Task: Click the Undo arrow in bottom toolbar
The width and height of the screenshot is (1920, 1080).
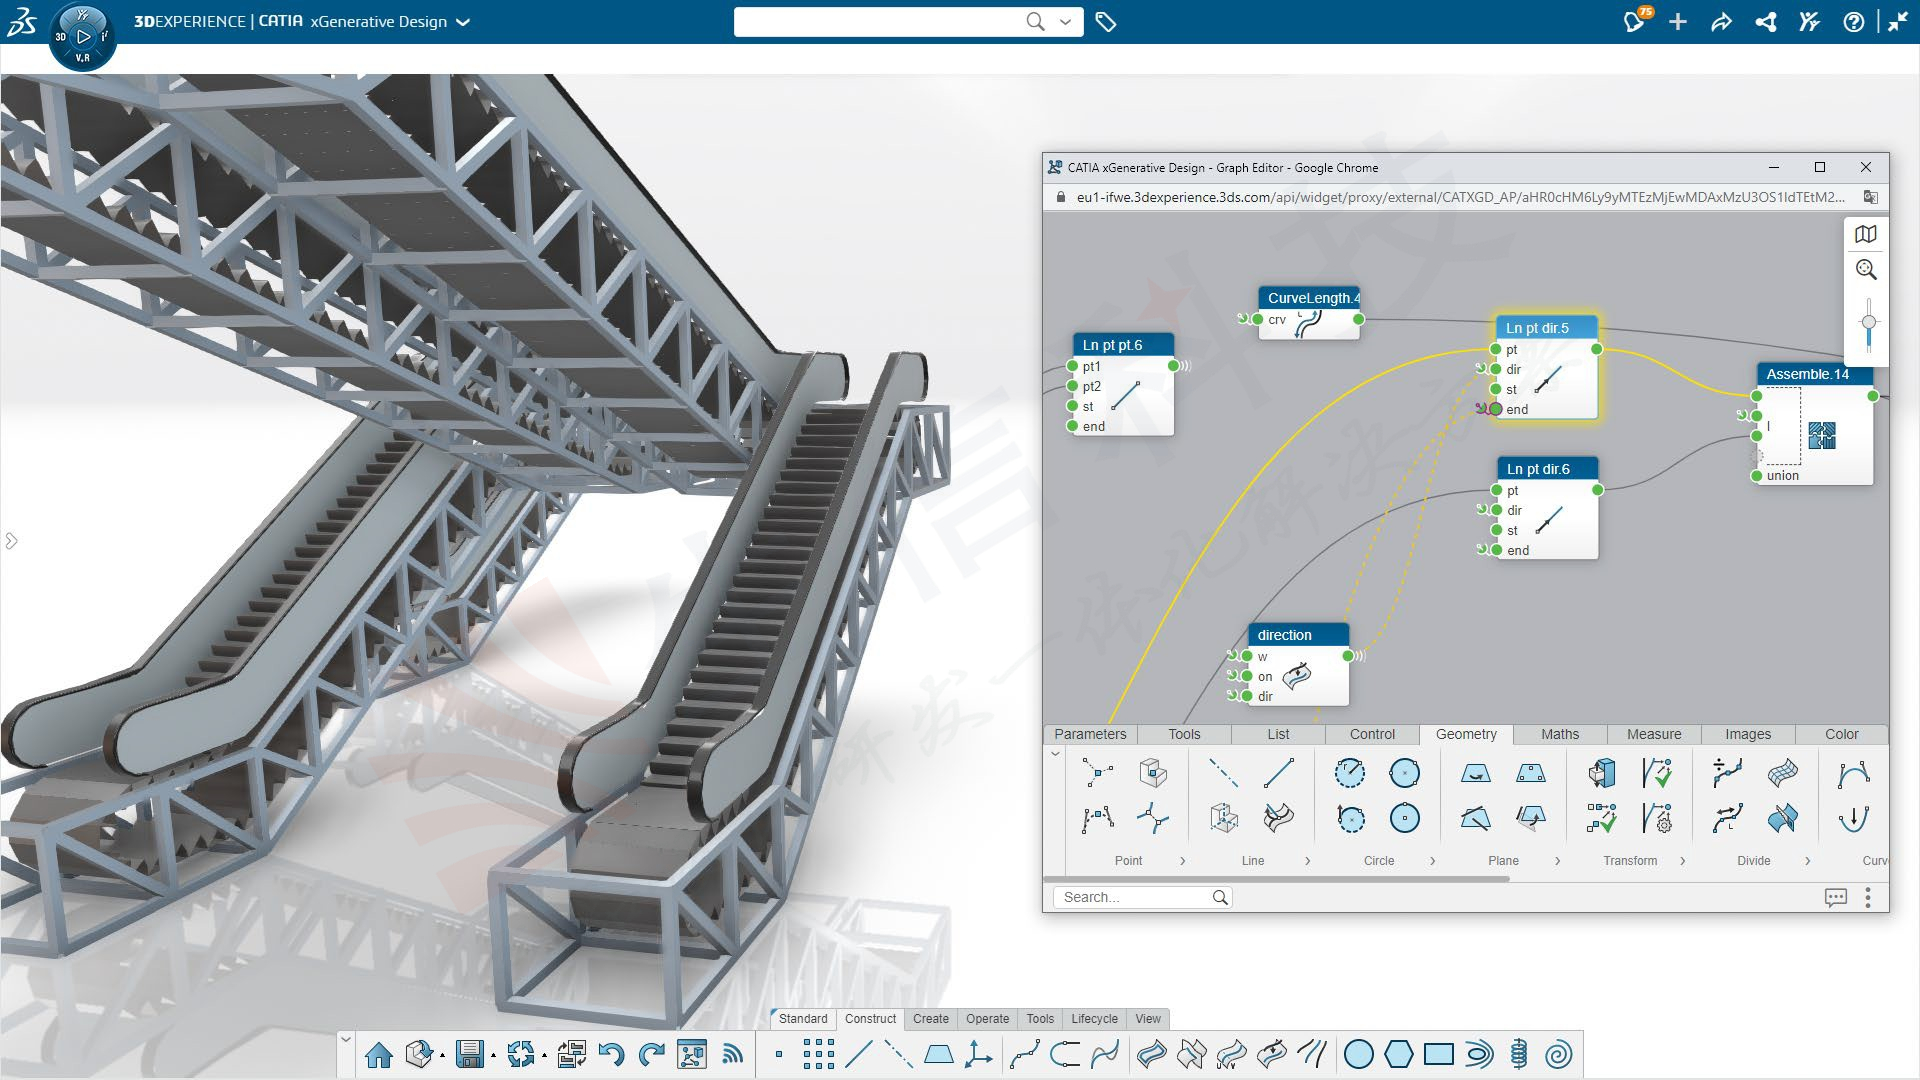Action: (611, 1054)
